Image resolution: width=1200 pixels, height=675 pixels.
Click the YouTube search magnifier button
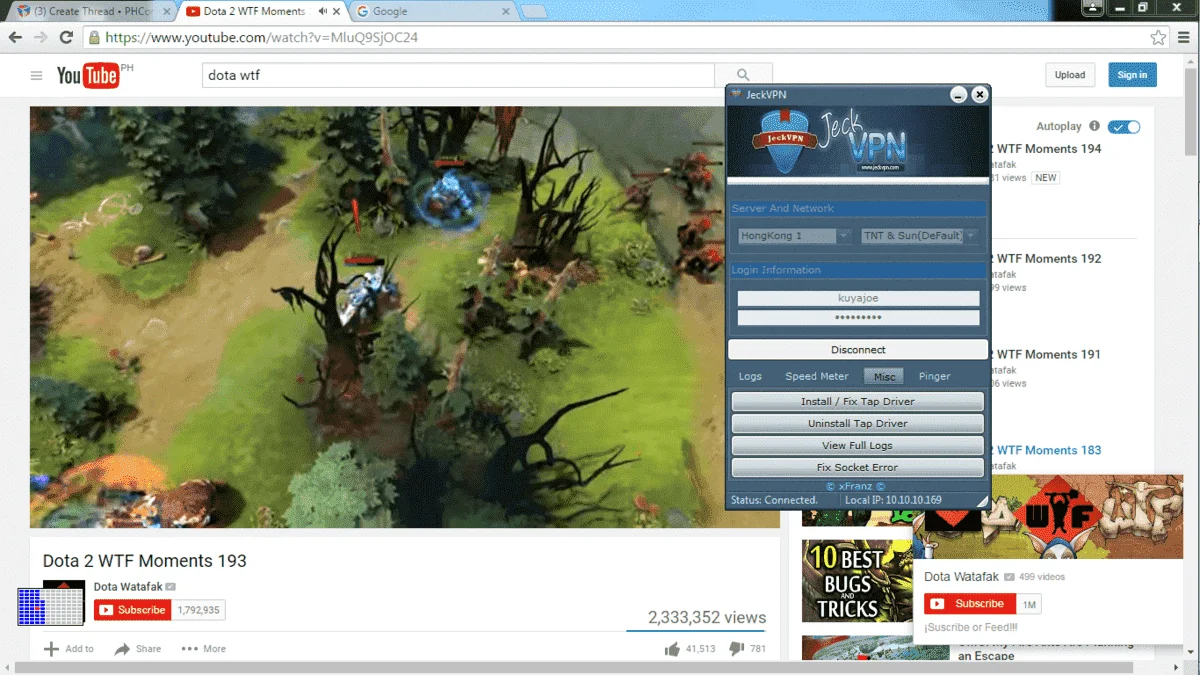tap(743, 75)
